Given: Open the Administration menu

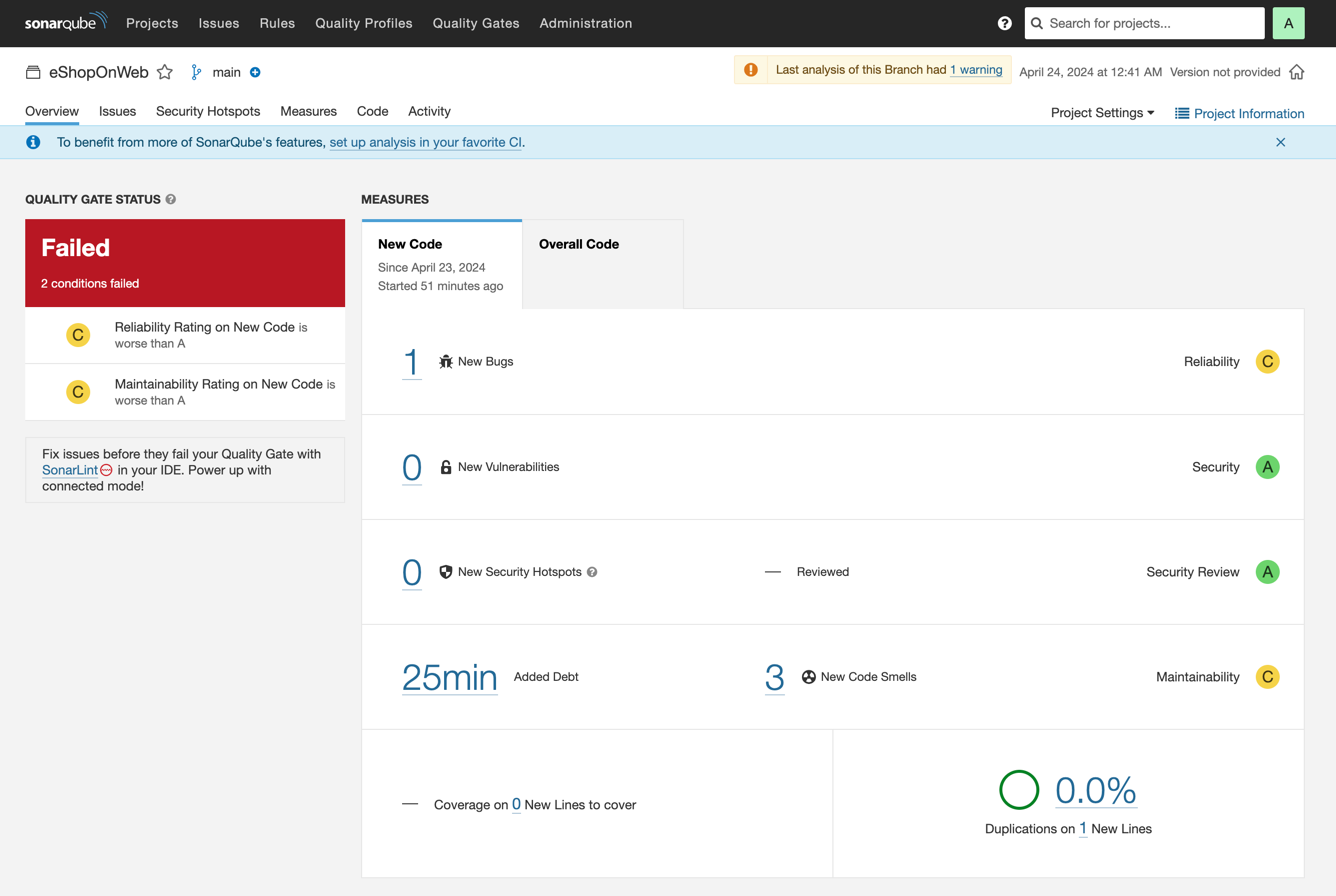Looking at the screenshot, I should tap(585, 23).
